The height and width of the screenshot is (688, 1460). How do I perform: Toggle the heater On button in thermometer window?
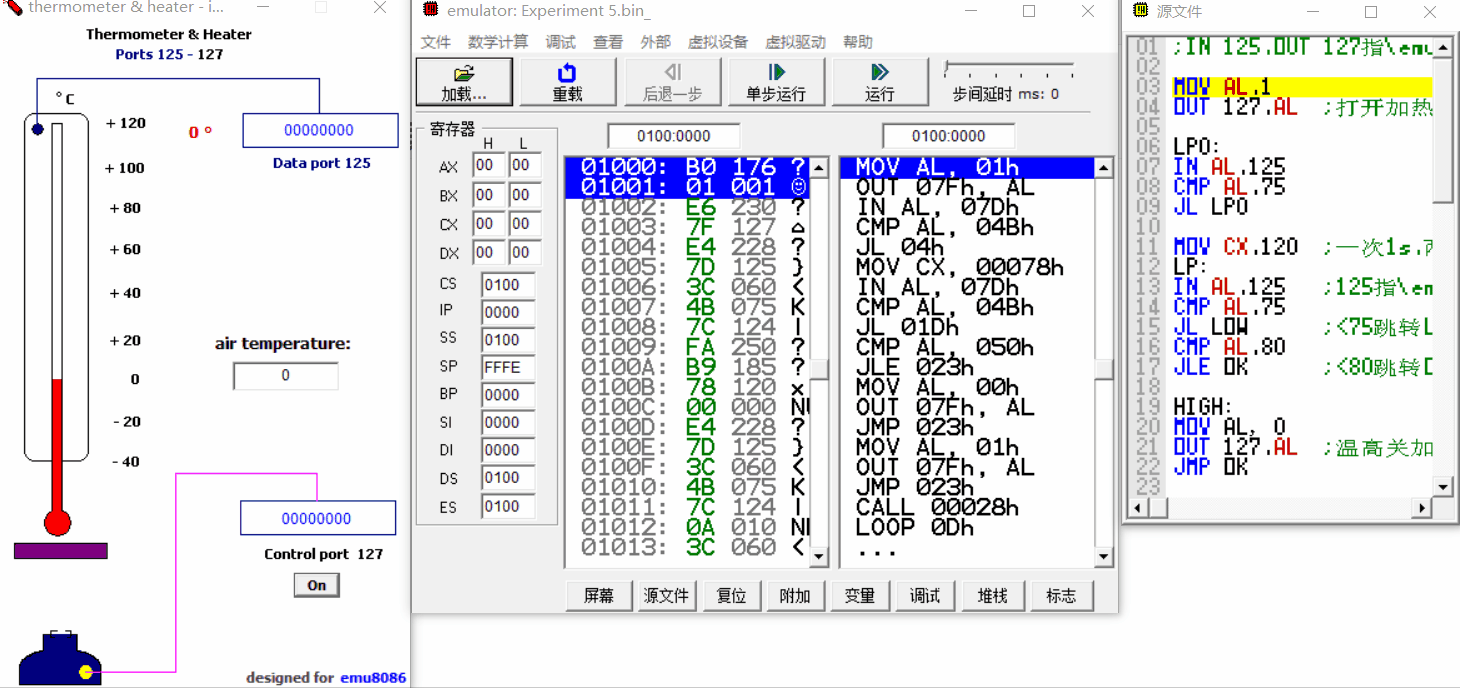click(316, 584)
